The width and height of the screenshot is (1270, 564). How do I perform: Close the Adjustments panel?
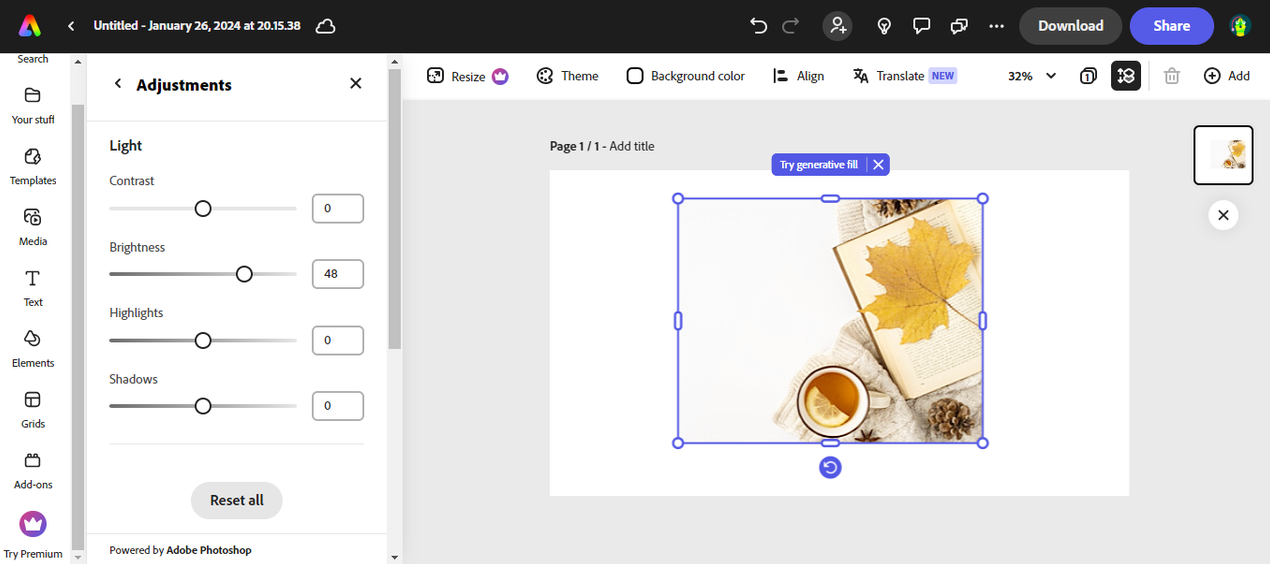(x=355, y=84)
